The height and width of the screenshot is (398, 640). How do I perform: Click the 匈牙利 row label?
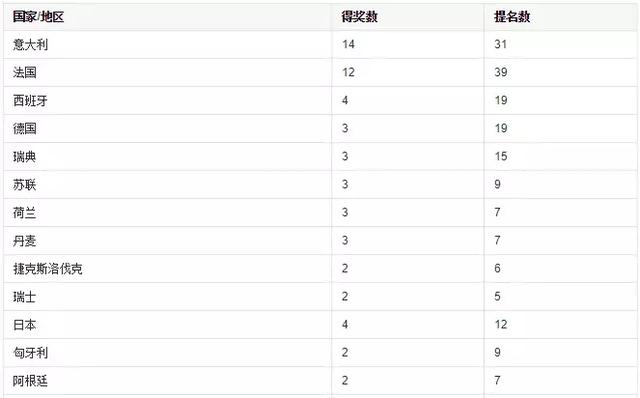[30, 353]
